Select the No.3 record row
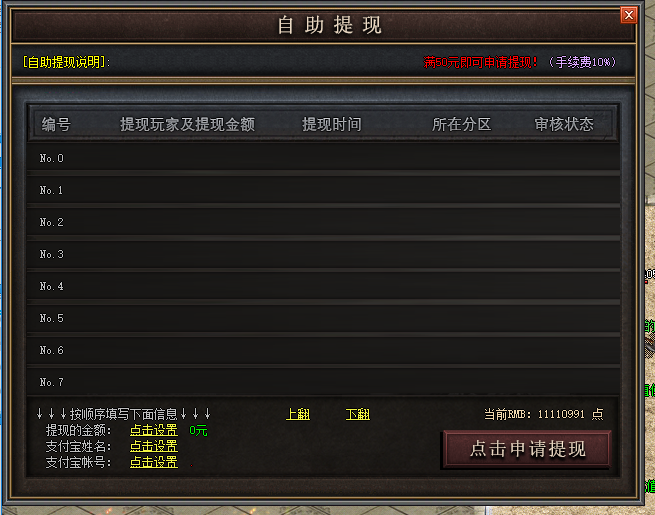Screen dimensions: 655x515 point(323,254)
